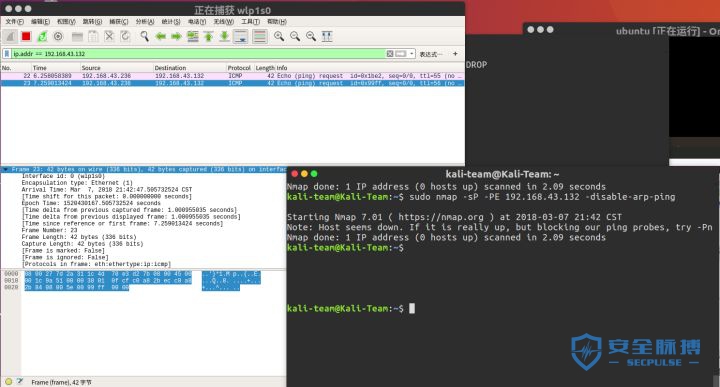This screenshot has width=720, height=387.
Task: Select the 'Arrival Time' detail line
Action: click(x=107, y=190)
